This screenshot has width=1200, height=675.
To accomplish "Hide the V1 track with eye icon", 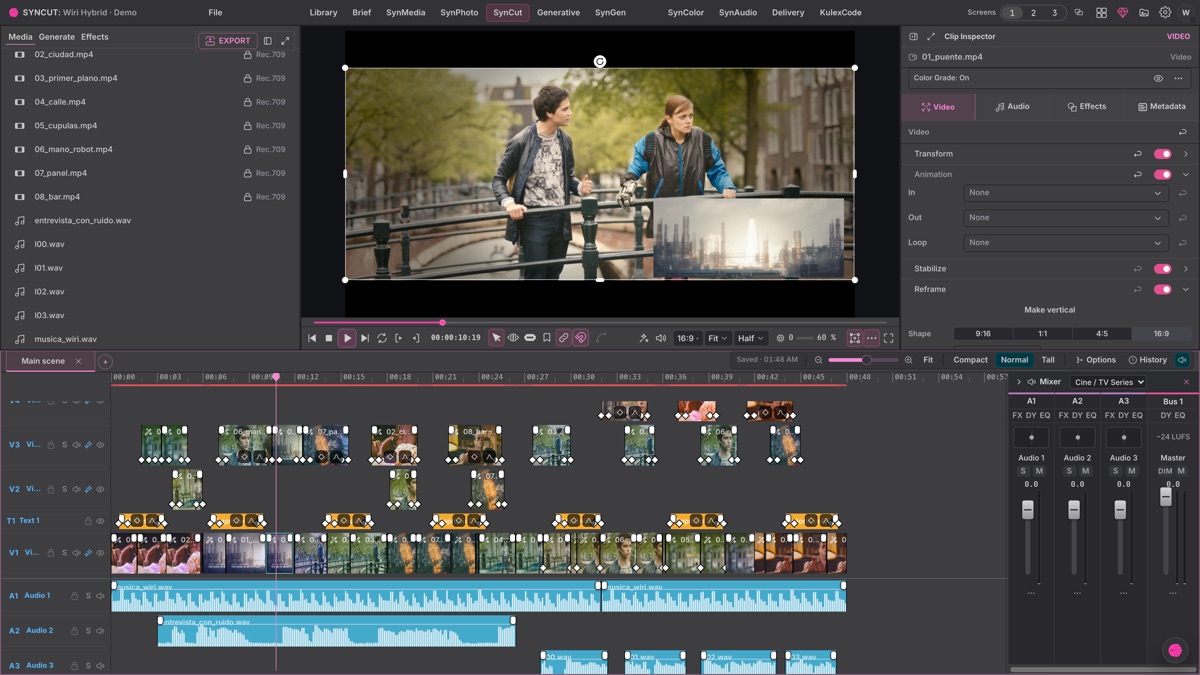I will (x=100, y=552).
